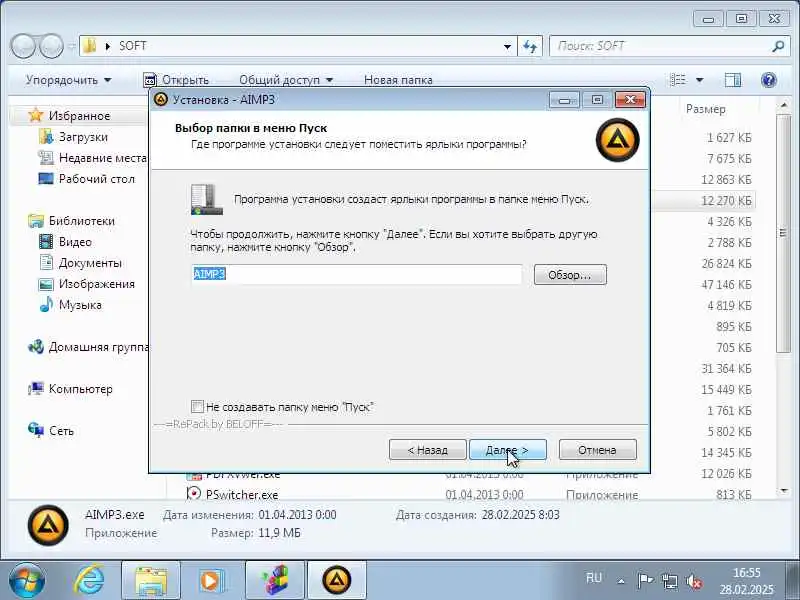Click the search magnifier icon
Image resolution: width=800 pixels, height=600 pixels.
click(x=778, y=46)
